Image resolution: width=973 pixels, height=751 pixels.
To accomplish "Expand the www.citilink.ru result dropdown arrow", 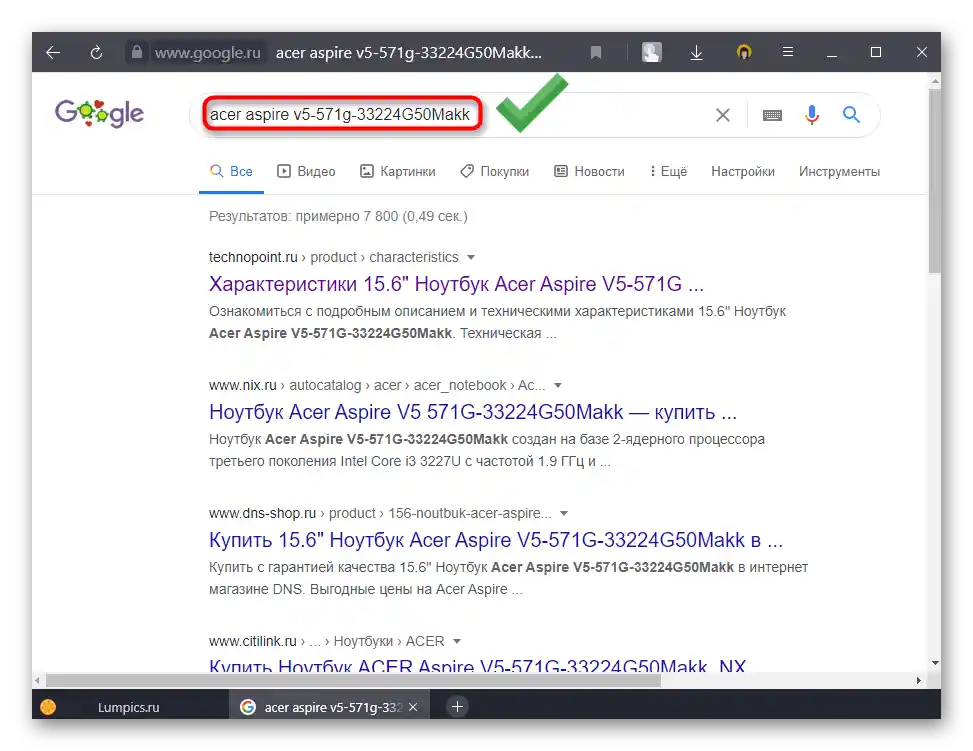I will pos(457,641).
